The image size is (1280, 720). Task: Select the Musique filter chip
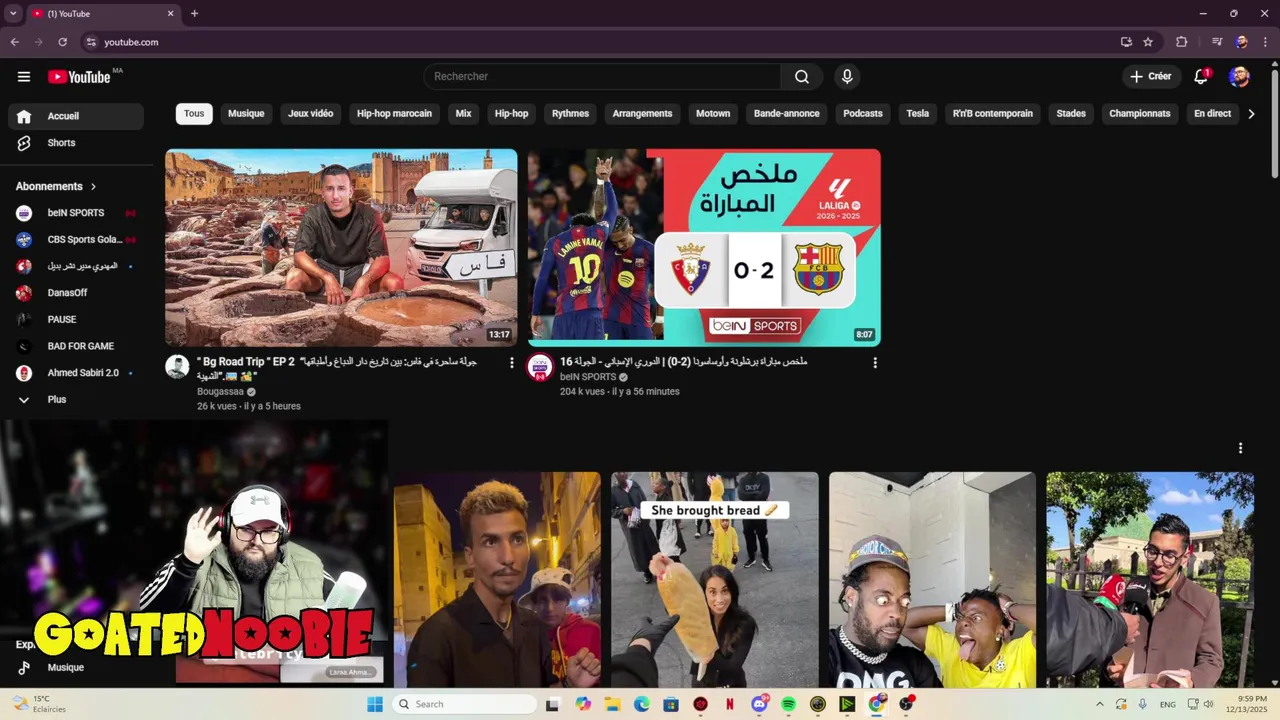tap(246, 114)
